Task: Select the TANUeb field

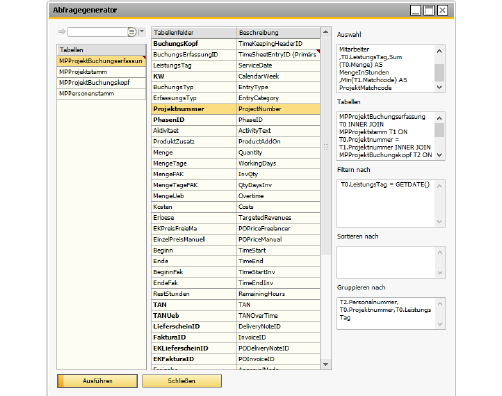Action: pyautogui.click(x=194, y=316)
